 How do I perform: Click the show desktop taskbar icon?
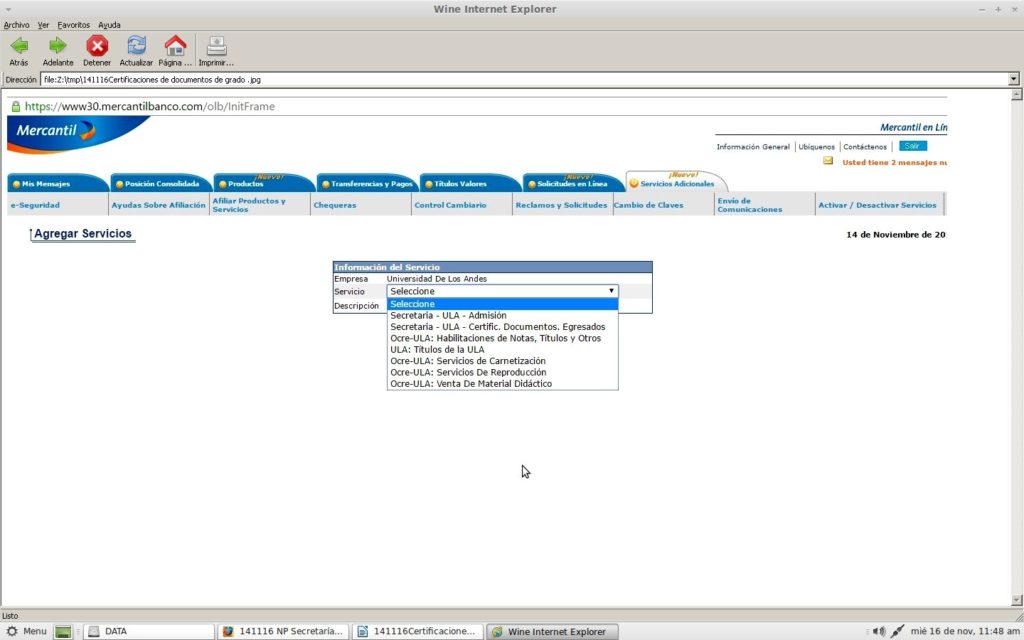coord(63,632)
